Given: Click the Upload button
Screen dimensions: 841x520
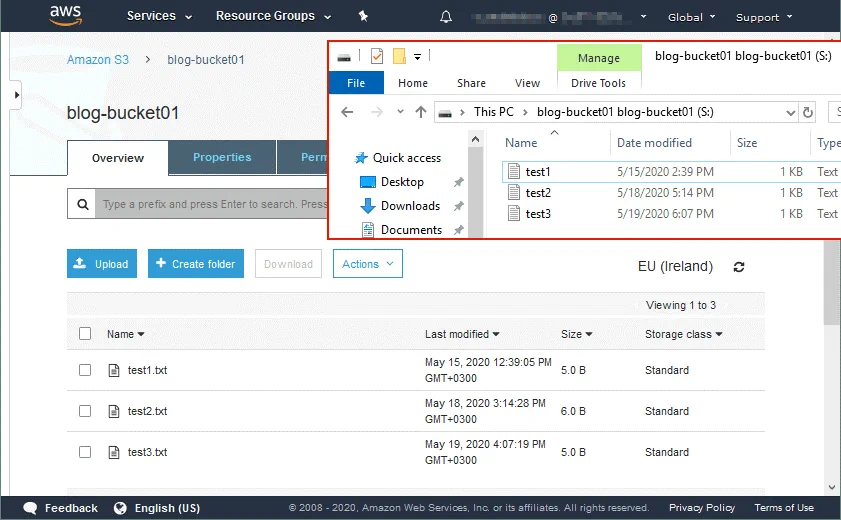Looking at the screenshot, I should 102,264.
